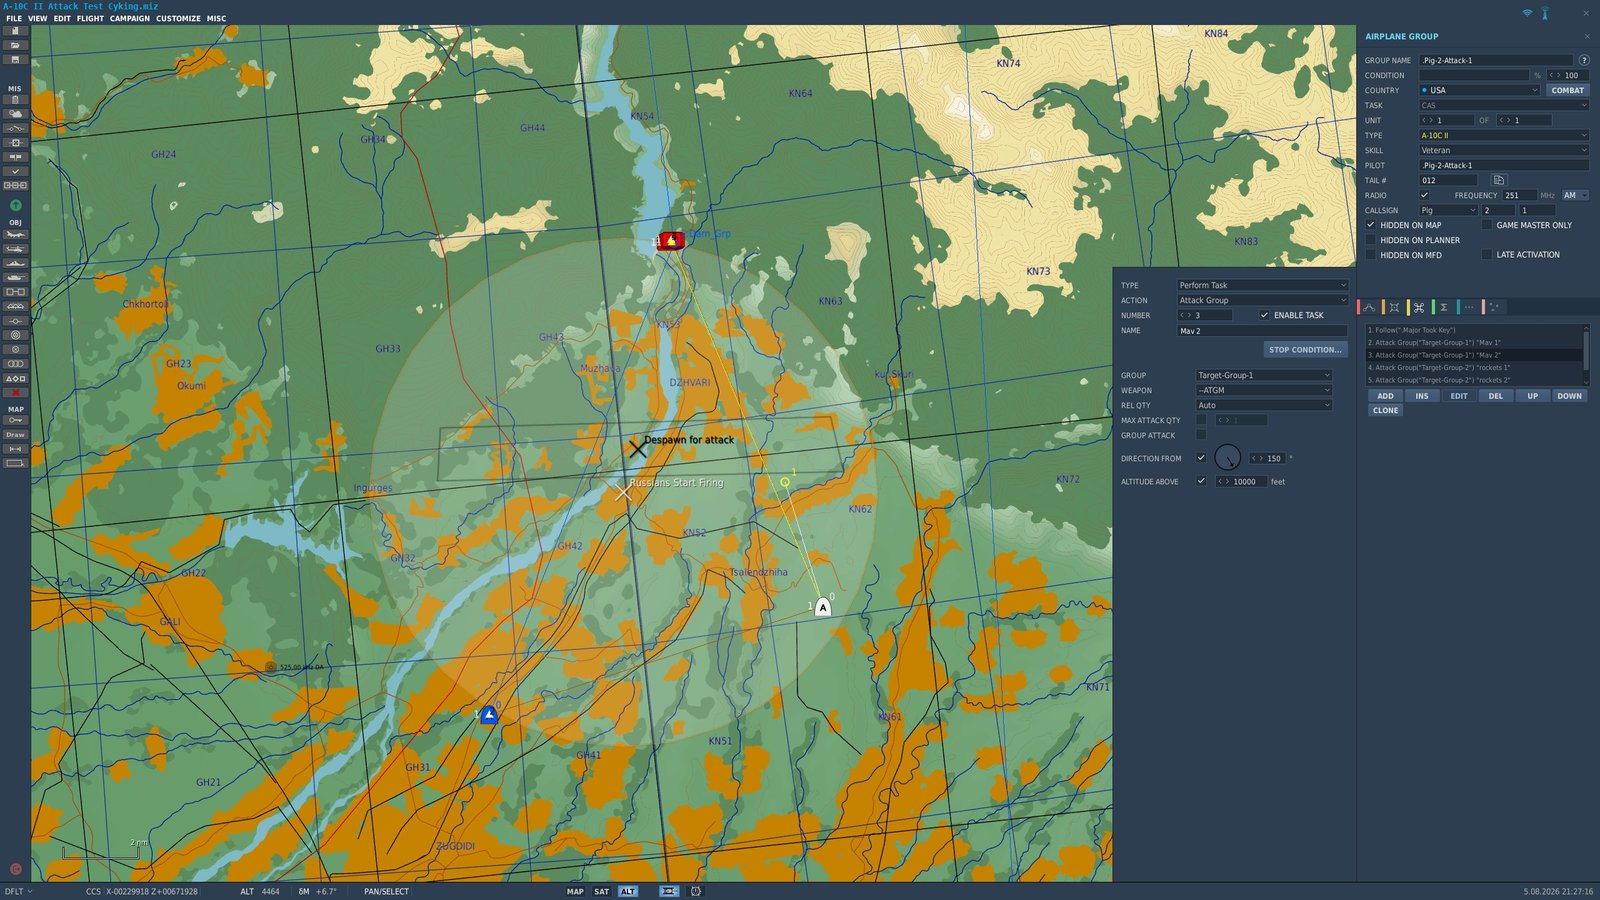Enable HIDDEN ON PLANNER checkbox
Image resolution: width=1600 pixels, height=900 pixels.
[x=1371, y=240]
